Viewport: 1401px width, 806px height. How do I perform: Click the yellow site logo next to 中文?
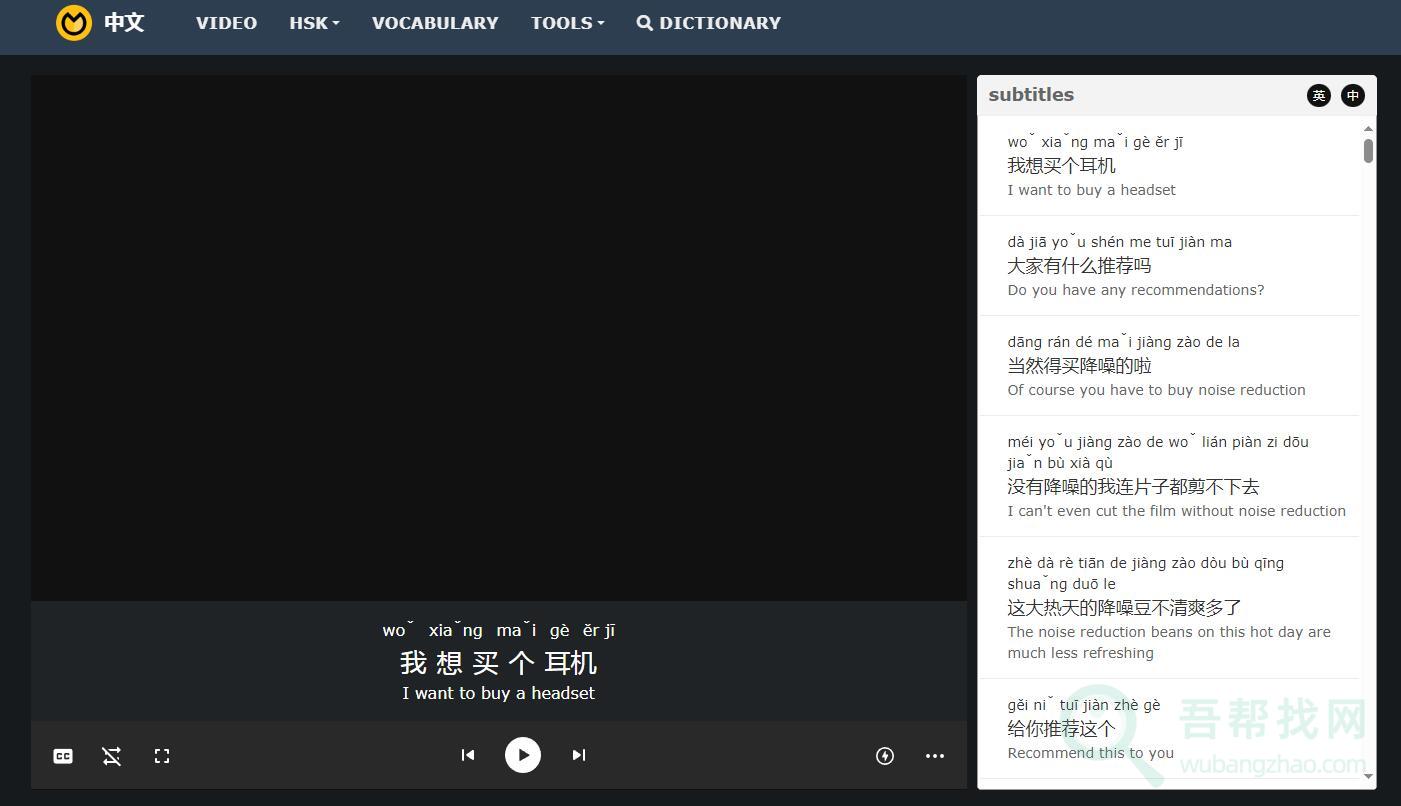click(x=73, y=22)
